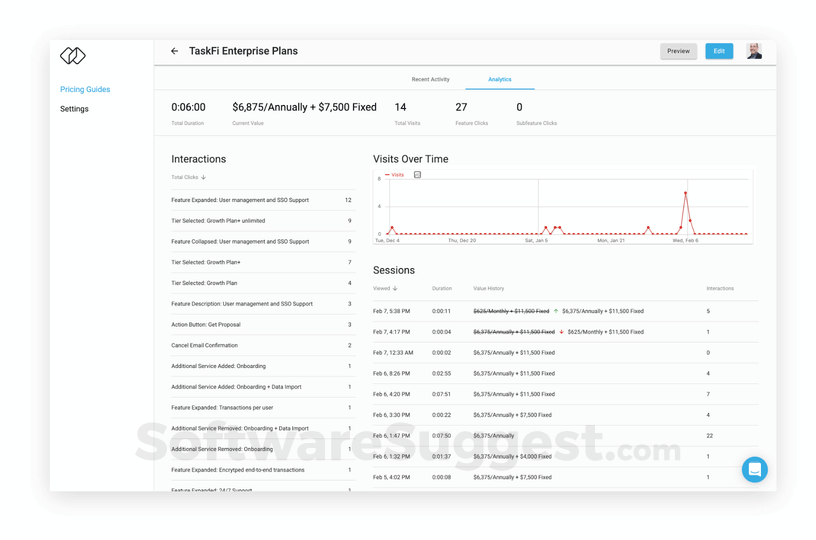Screen dimensions: 816x540
Task: Click Action Button: Get Proposal row
Action: (x=263, y=325)
